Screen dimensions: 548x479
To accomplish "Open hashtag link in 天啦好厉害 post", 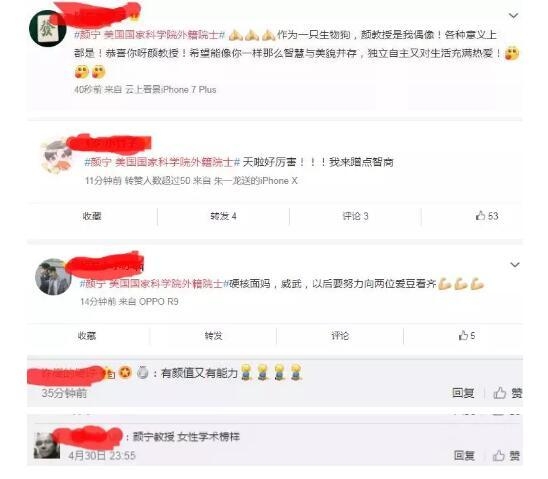I will click(x=163, y=162).
